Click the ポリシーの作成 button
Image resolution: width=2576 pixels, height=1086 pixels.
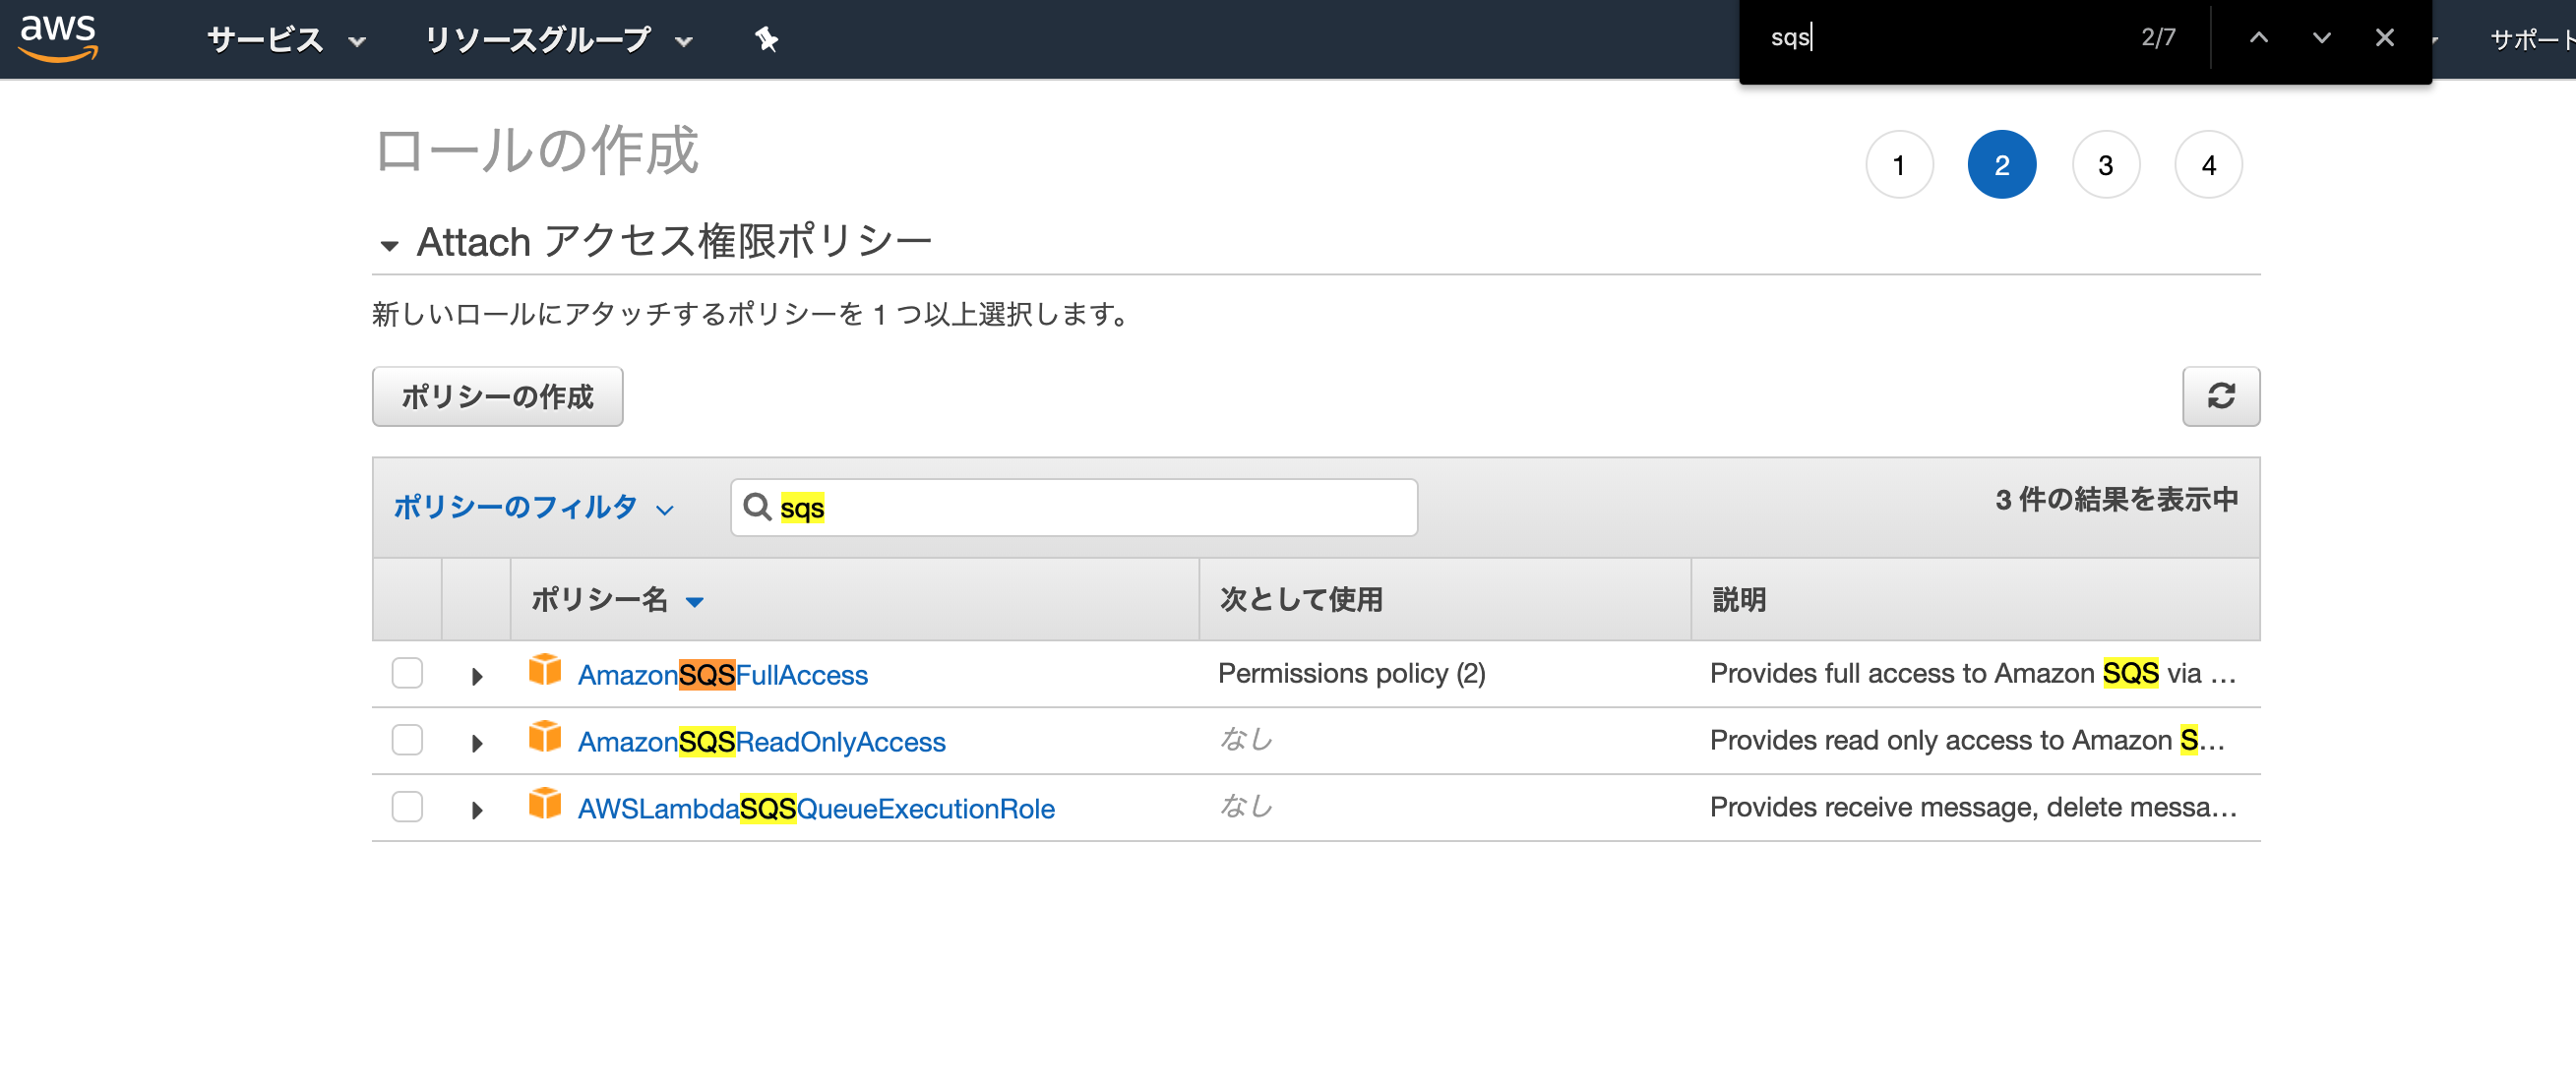click(497, 396)
